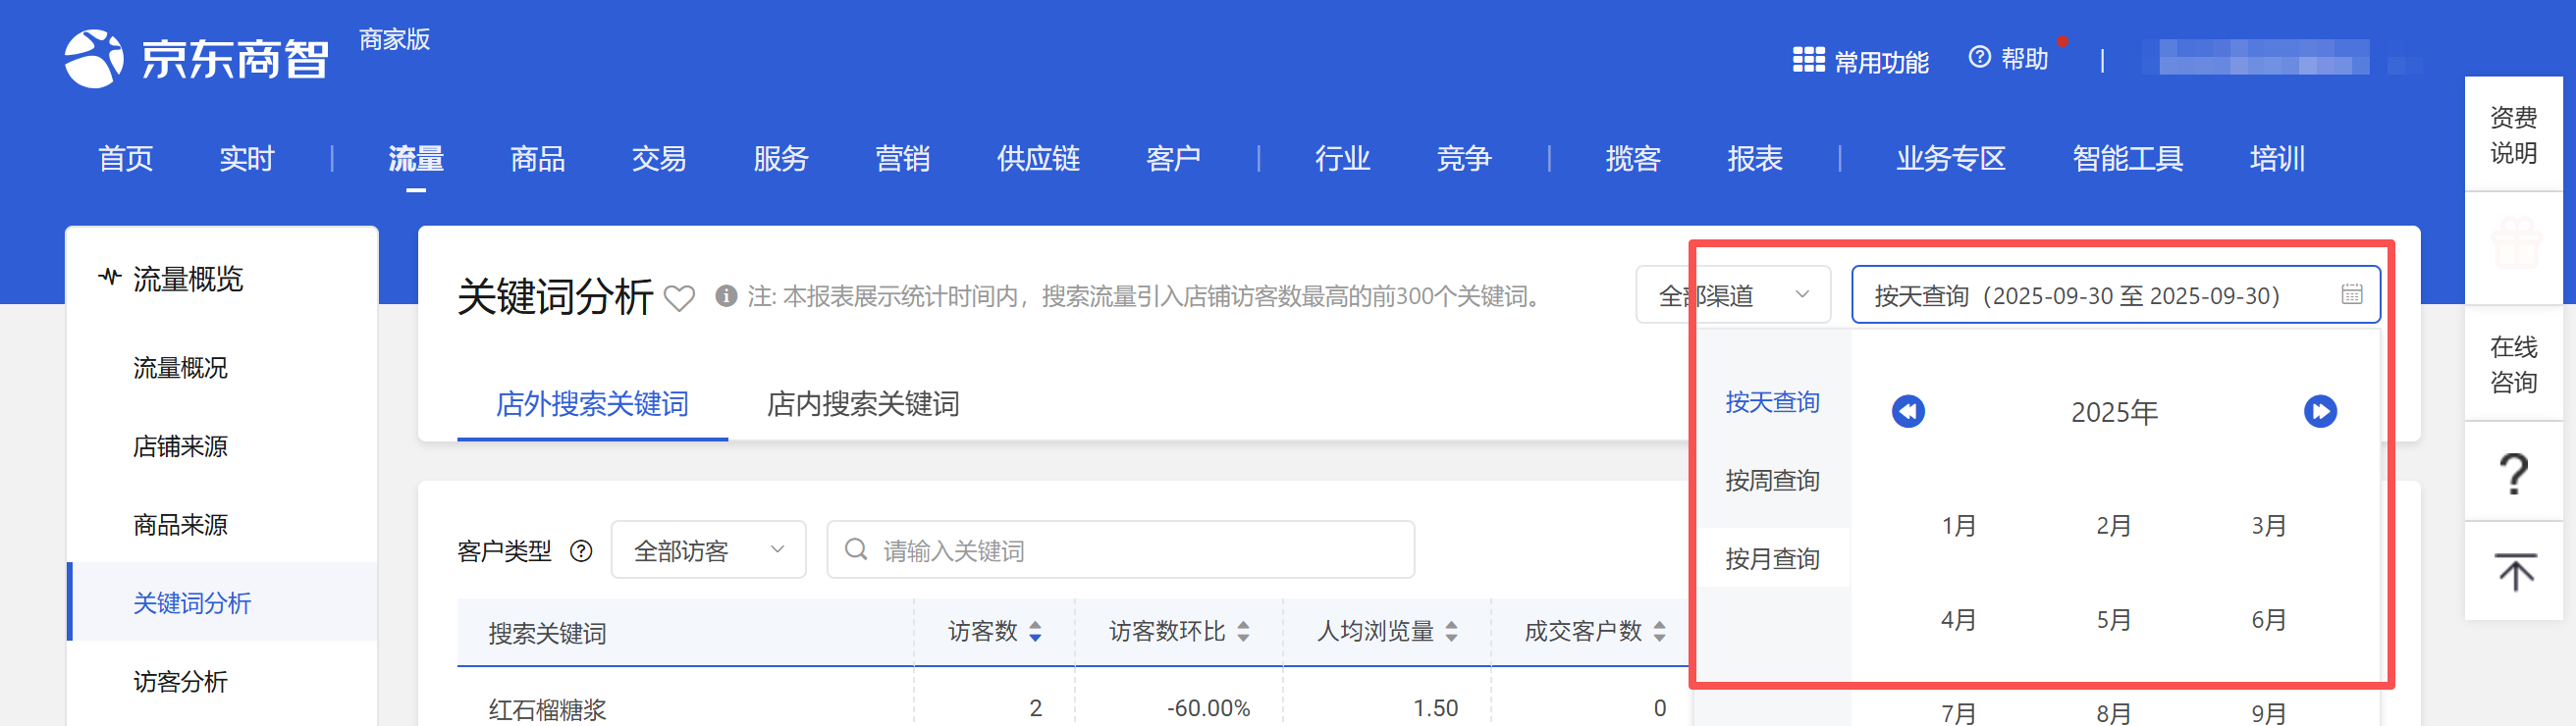Open the 实时 menu
Image resolution: width=2576 pixels, height=726 pixels.
point(247,159)
